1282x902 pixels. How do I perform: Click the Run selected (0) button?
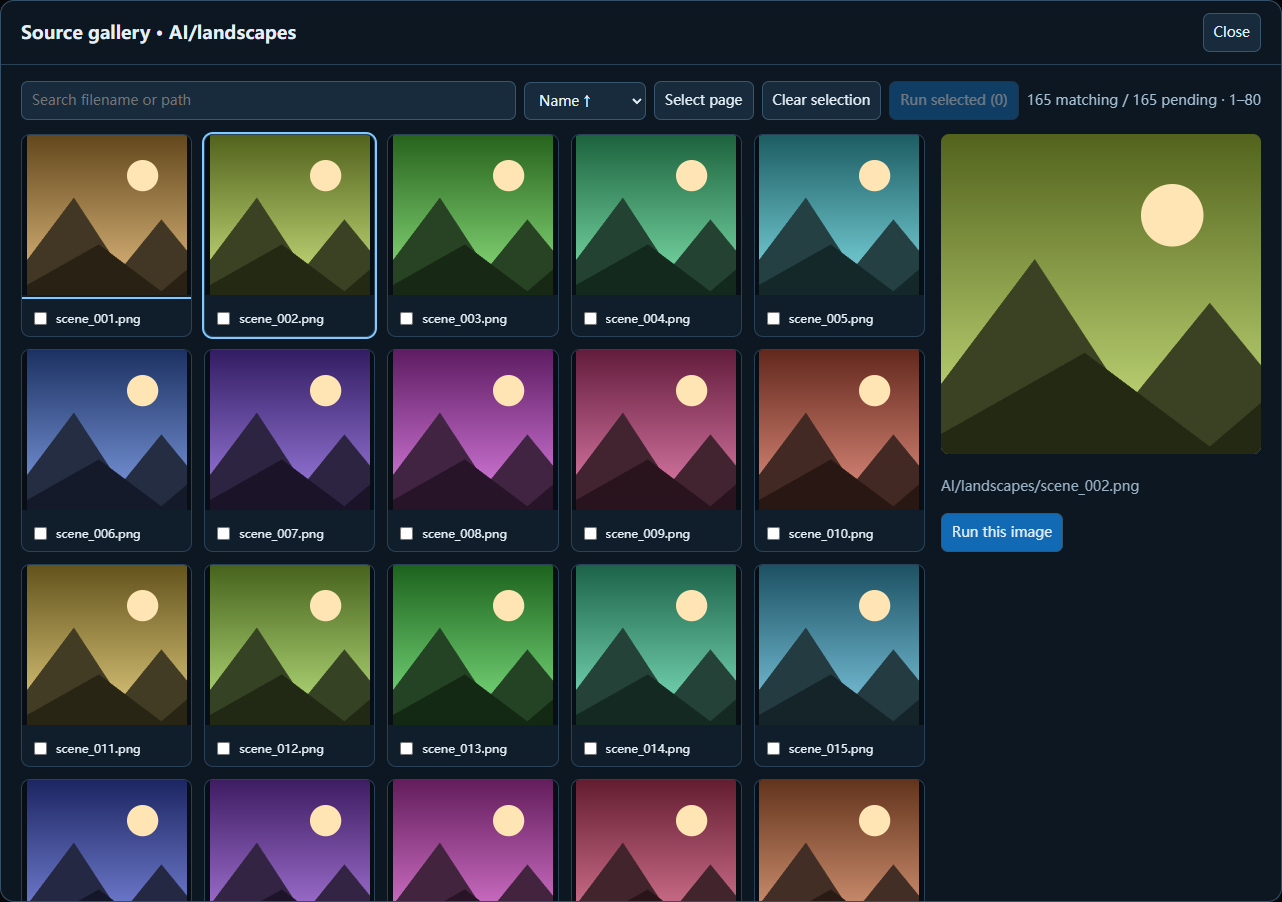[x=954, y=100]
